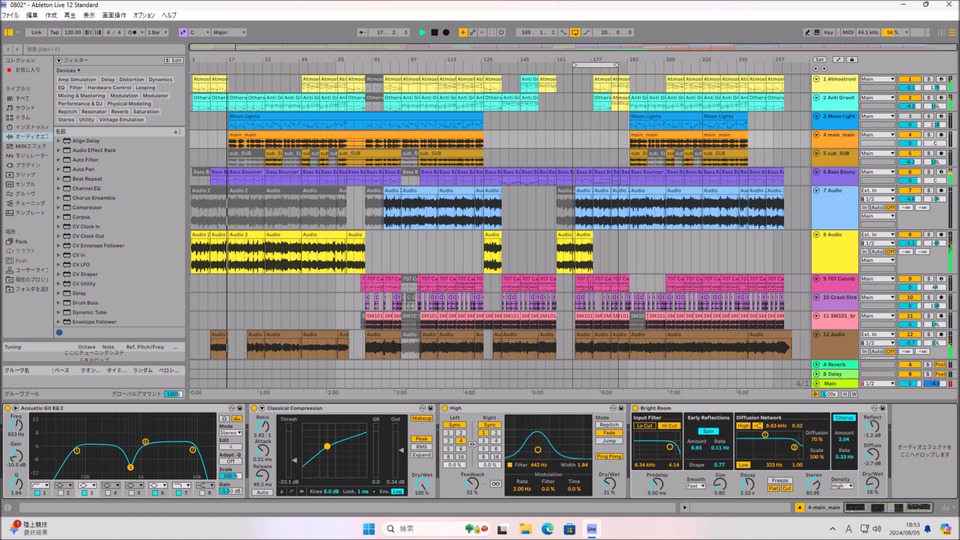960x540 pixels.
Task: Select RMS mode on compressor
Action: tap(421, 447)
